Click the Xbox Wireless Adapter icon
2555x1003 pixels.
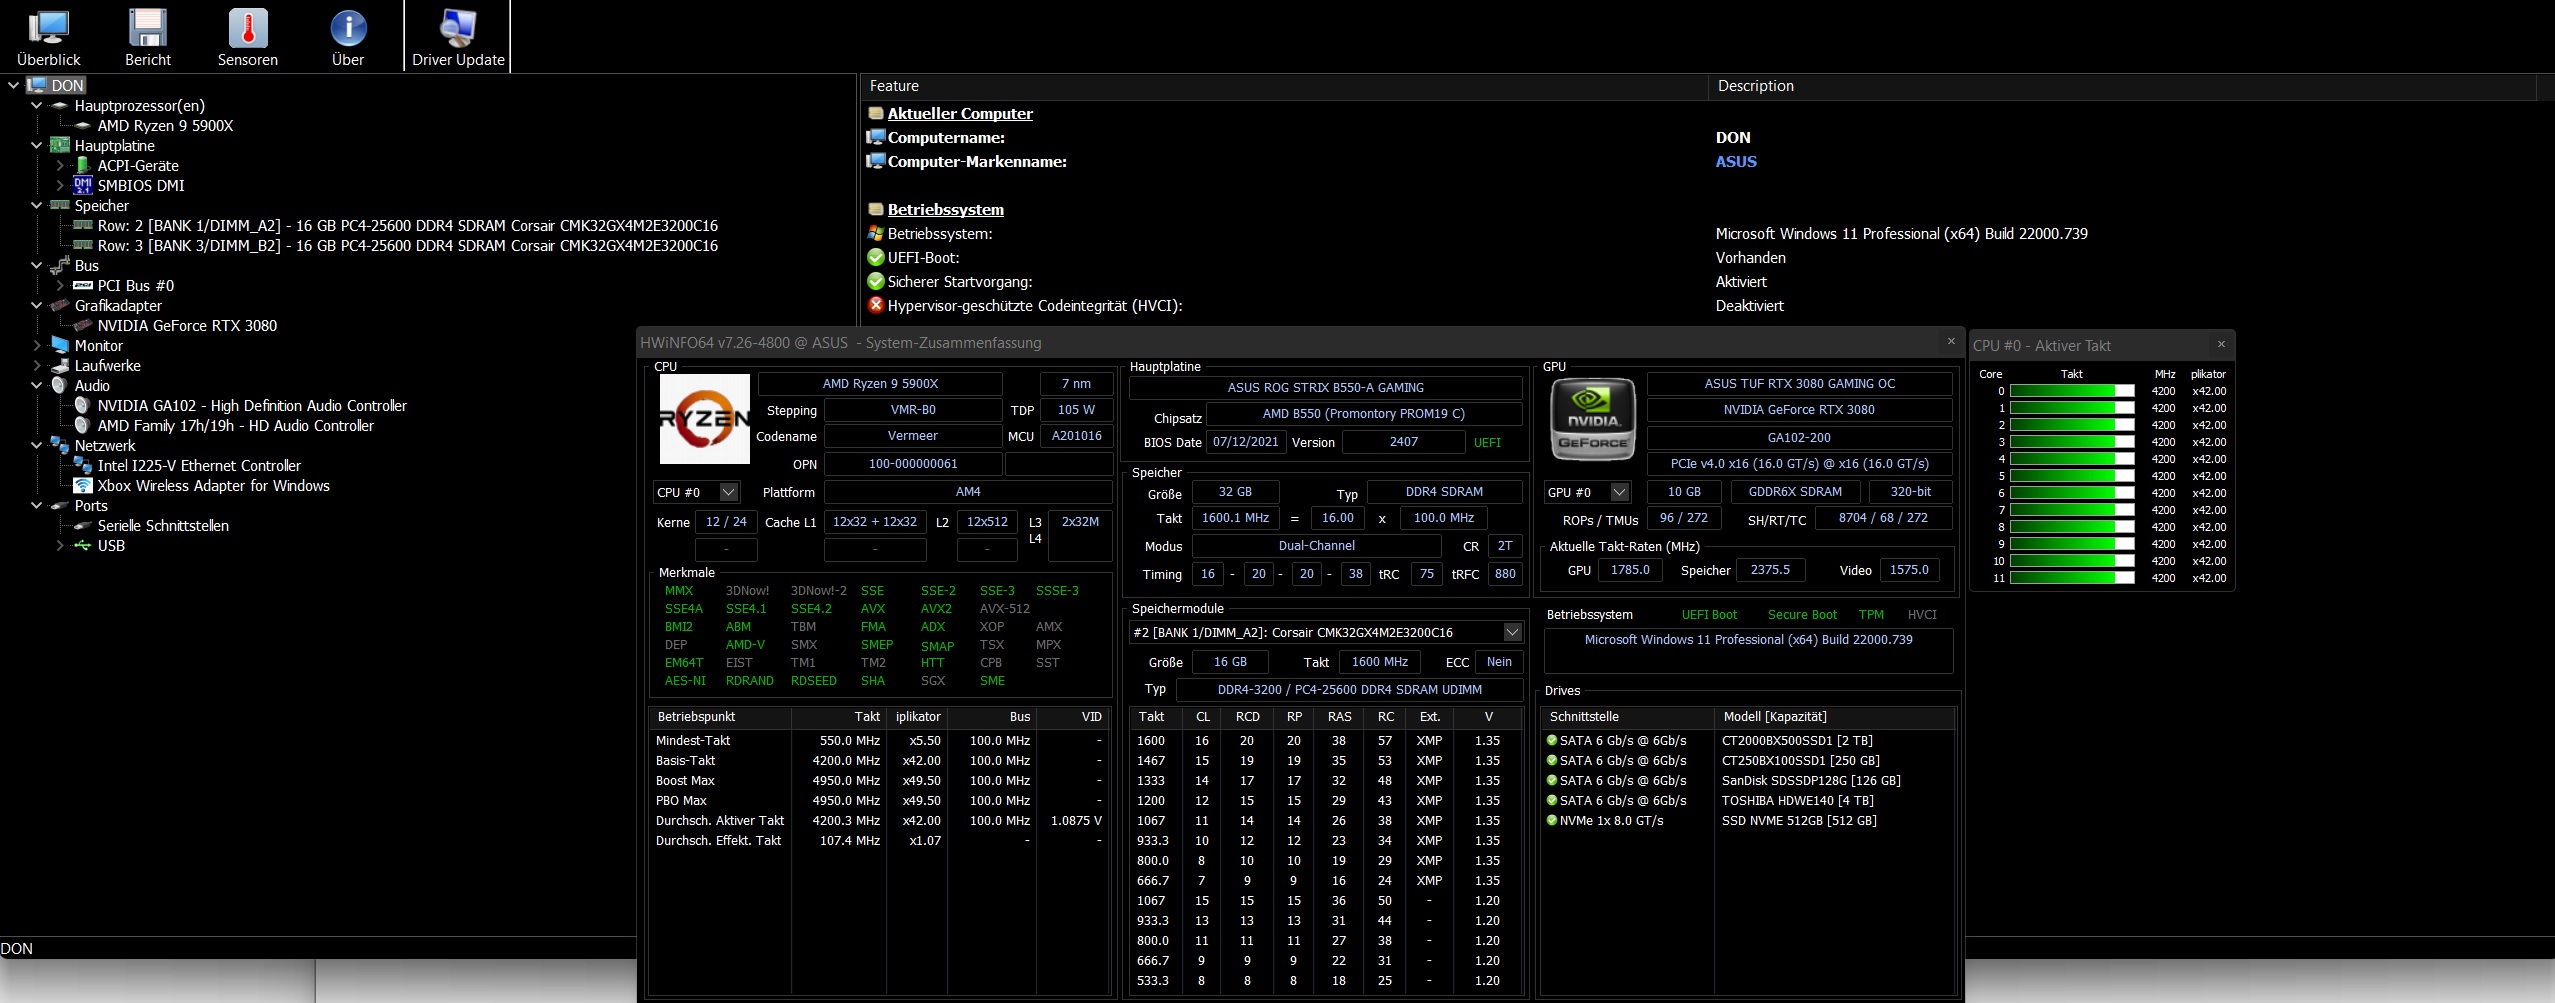pyautogui.click(x=83, y=485)
